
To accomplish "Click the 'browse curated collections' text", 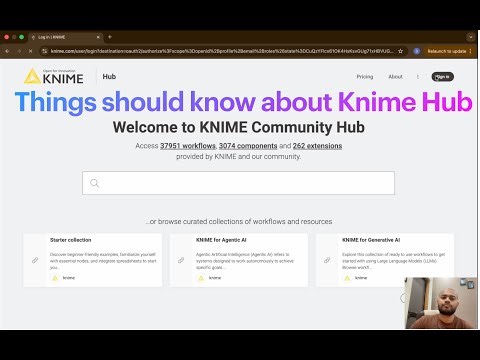I will pyautogui.click(x=239, y=221).
